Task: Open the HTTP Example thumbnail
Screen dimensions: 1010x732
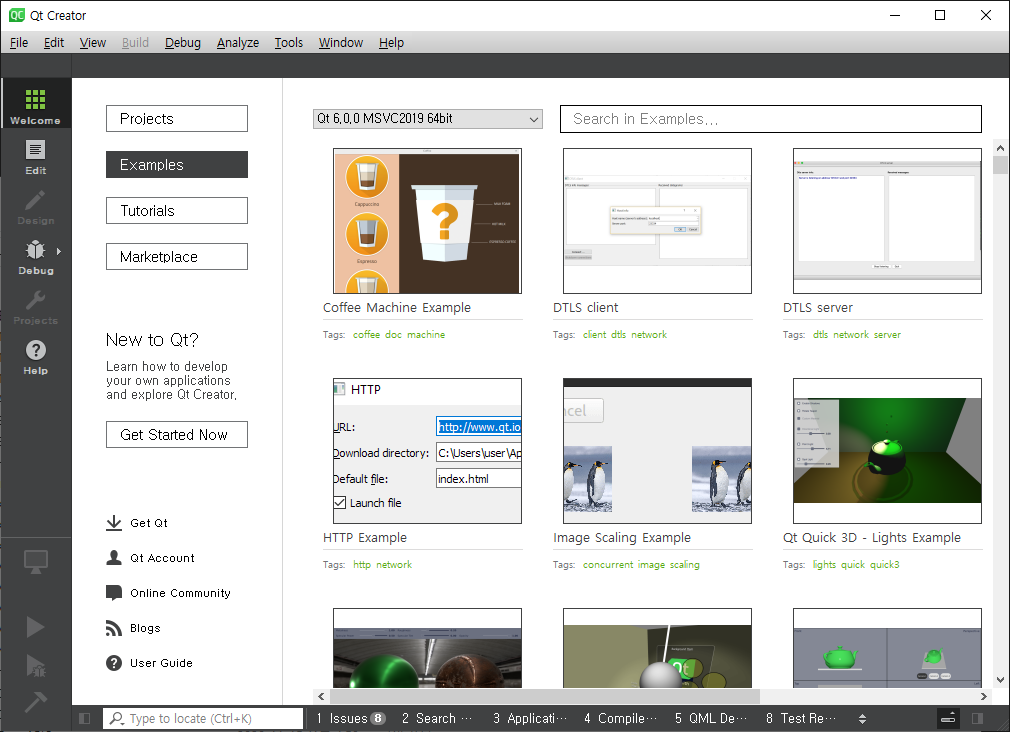Action: (x=427, y=451)
